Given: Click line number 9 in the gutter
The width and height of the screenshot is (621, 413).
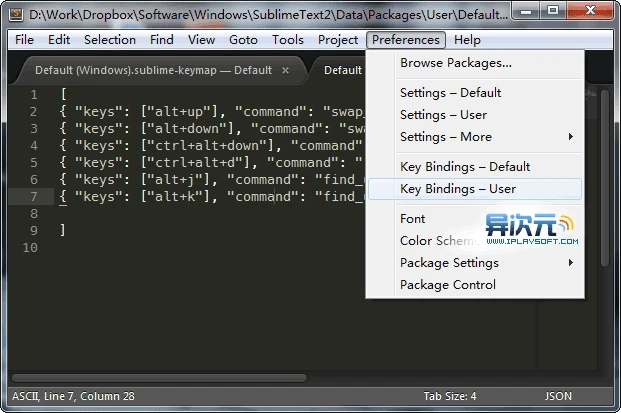Looking at the screenshot, I should tap(33, 230).
